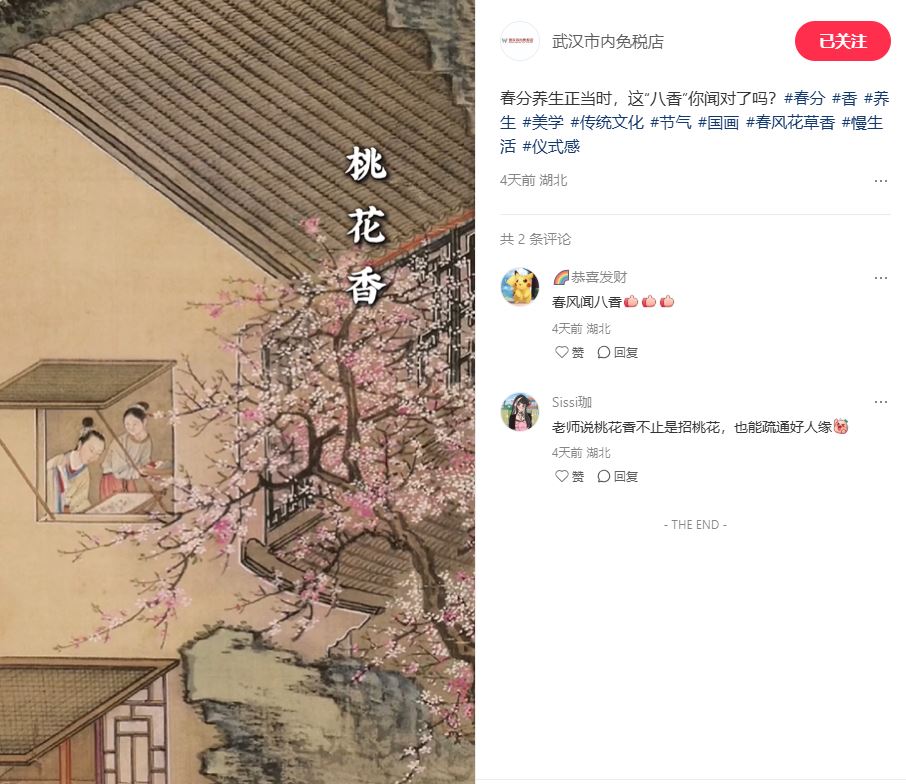Open the hashtag #国画
This screenshot has width=906, height=784.
tap(718, 122)
